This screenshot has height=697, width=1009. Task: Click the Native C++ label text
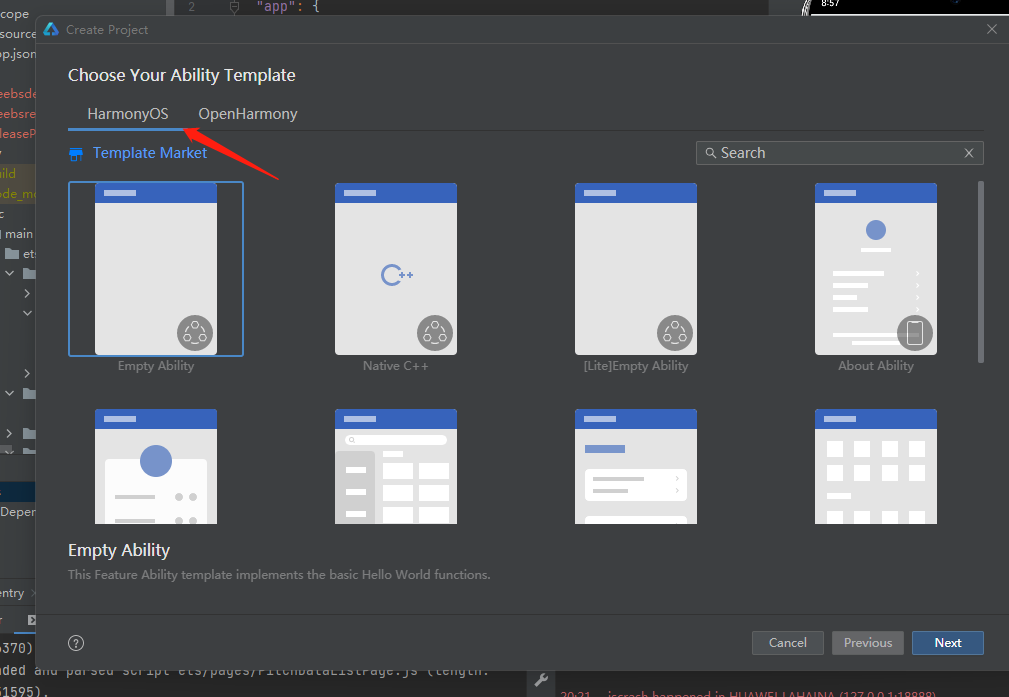396,366
